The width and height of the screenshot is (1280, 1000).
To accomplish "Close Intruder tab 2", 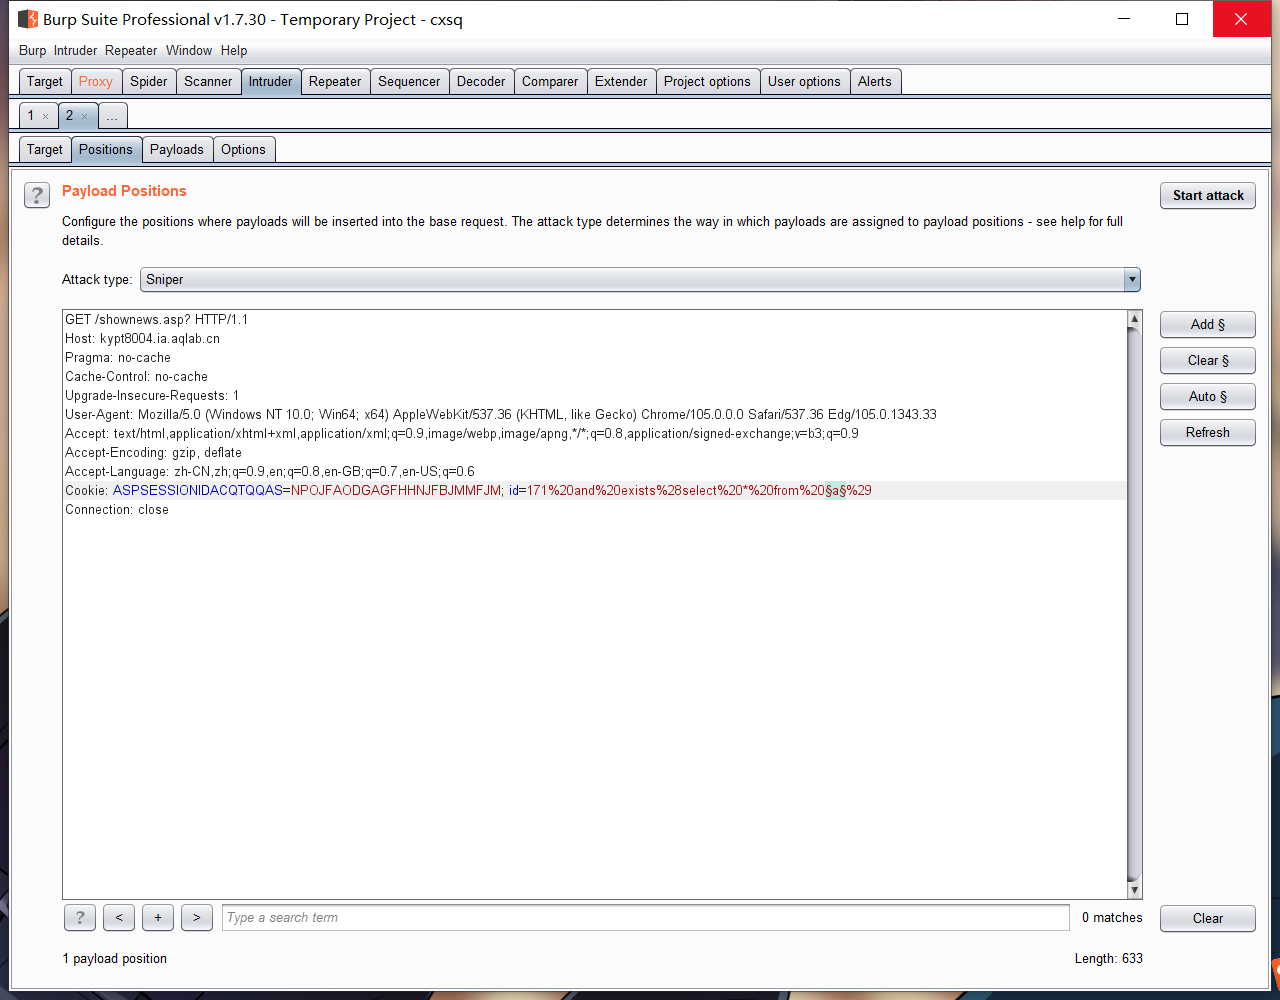I will point(84,117).
